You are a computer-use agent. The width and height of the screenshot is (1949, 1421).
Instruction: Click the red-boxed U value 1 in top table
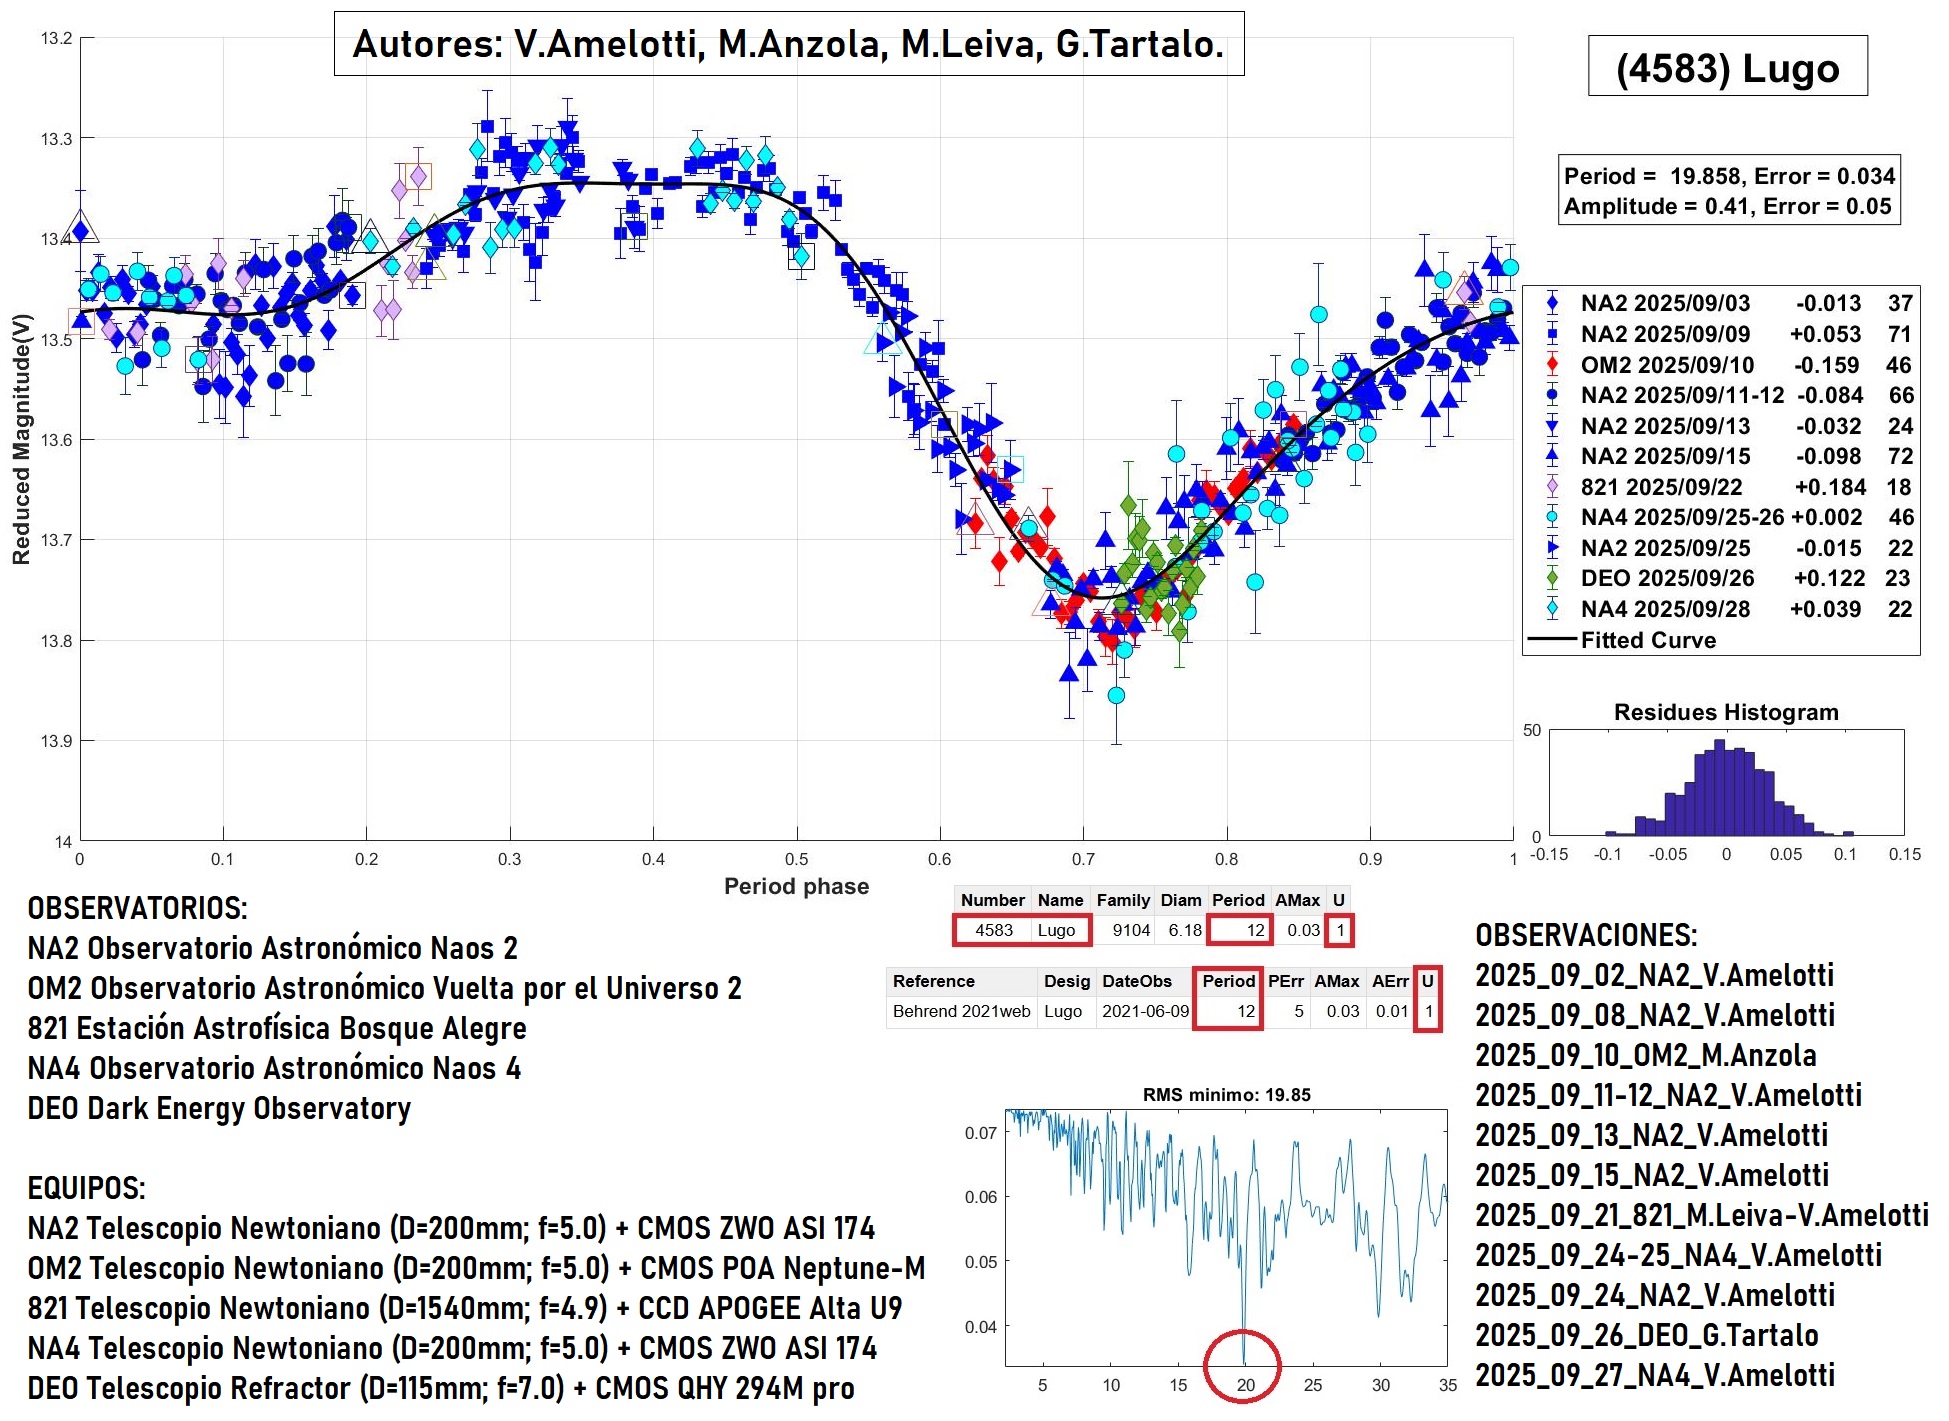[x=1340, y=930]
